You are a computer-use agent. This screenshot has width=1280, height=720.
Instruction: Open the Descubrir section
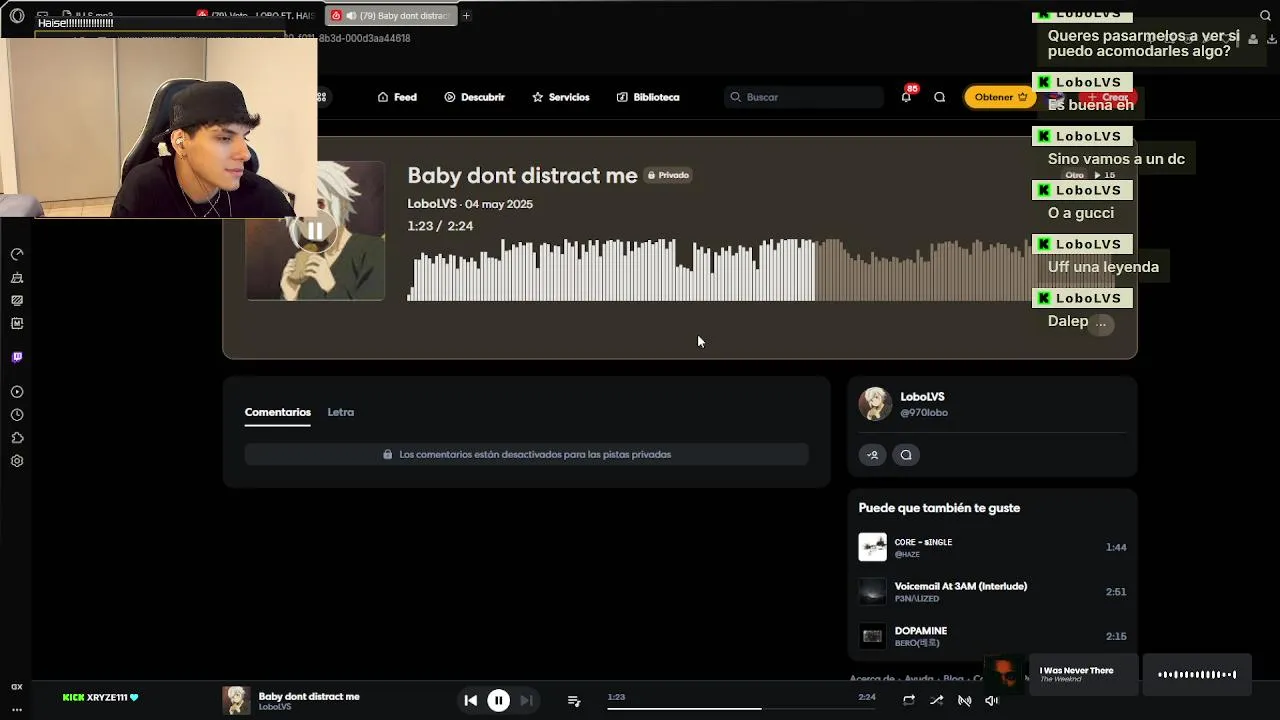[474, 97]
